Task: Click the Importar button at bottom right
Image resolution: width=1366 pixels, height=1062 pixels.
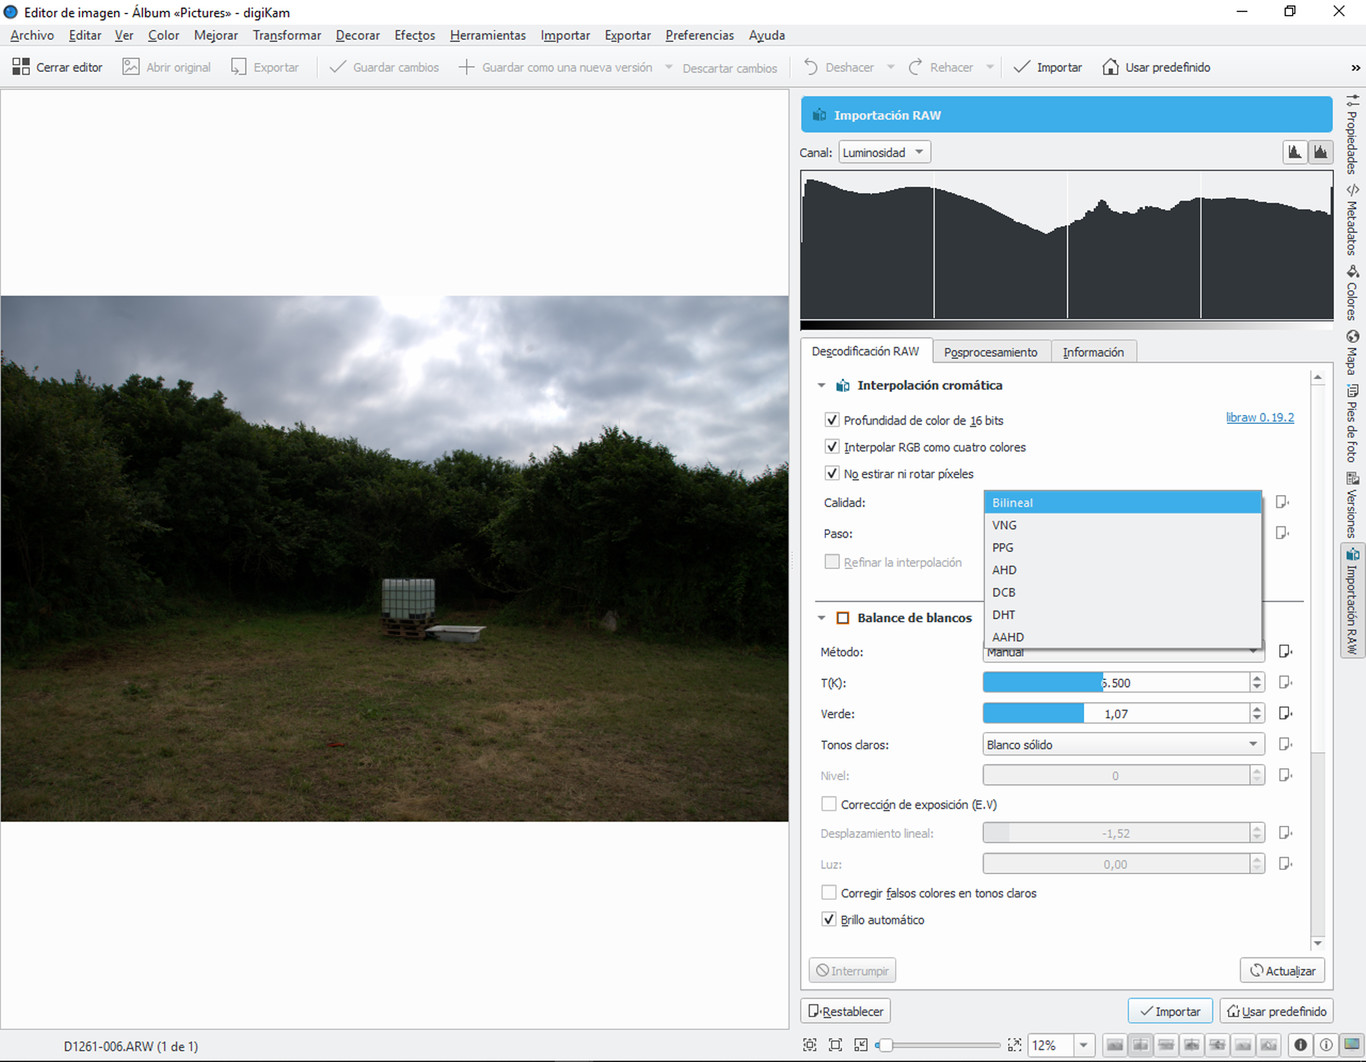Action: (1170, 1010)
